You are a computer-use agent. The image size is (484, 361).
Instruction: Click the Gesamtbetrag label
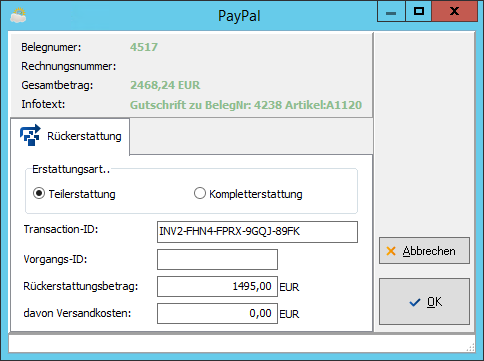point(57,85)
